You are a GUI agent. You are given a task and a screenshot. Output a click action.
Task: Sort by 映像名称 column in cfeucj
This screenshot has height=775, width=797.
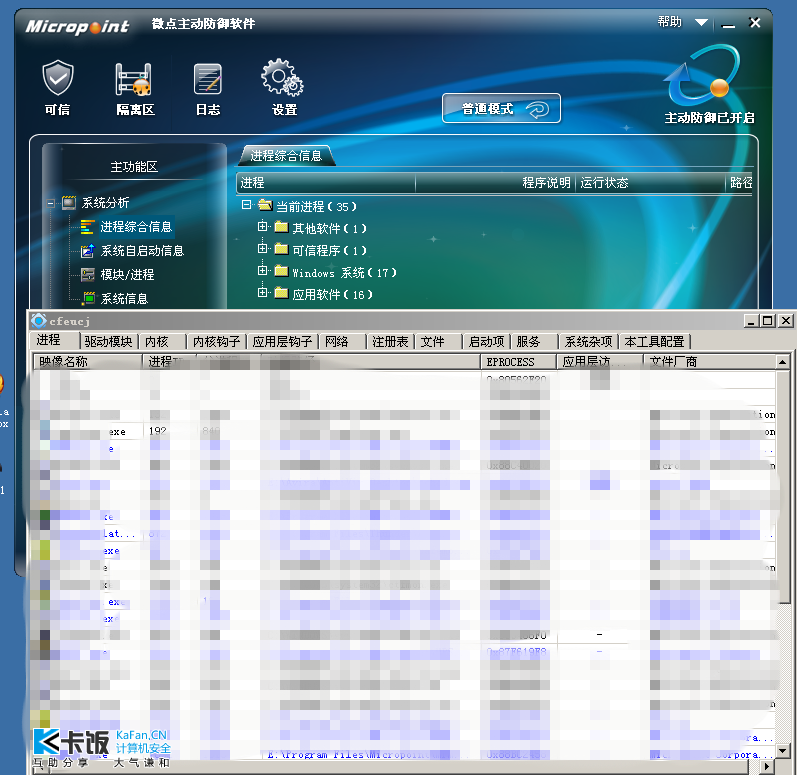pyautogui.click(x=87, y=362)
